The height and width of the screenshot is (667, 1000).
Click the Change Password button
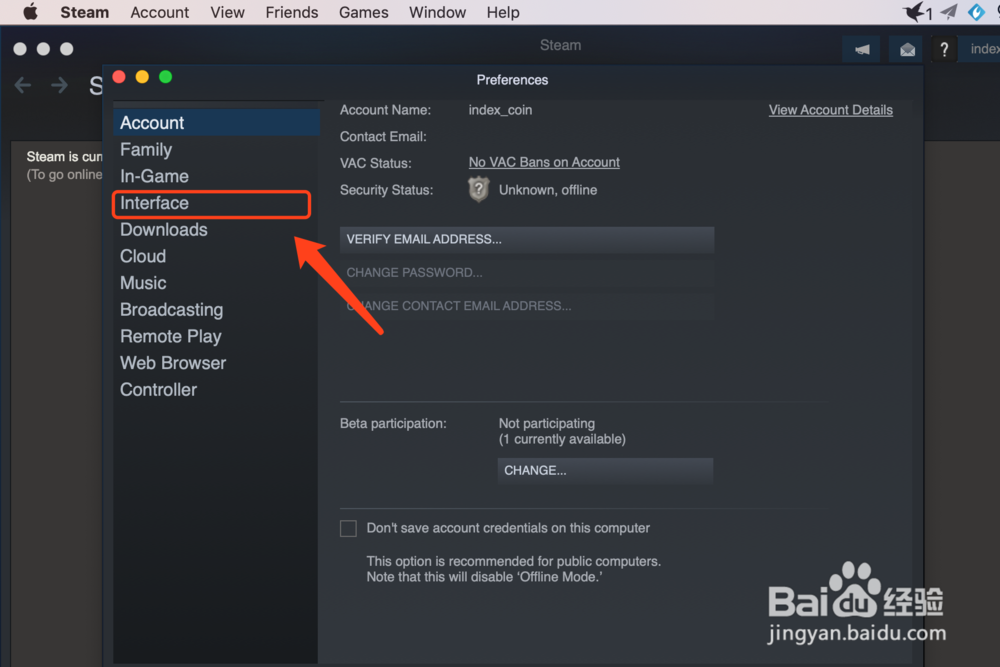pos(527,273)
